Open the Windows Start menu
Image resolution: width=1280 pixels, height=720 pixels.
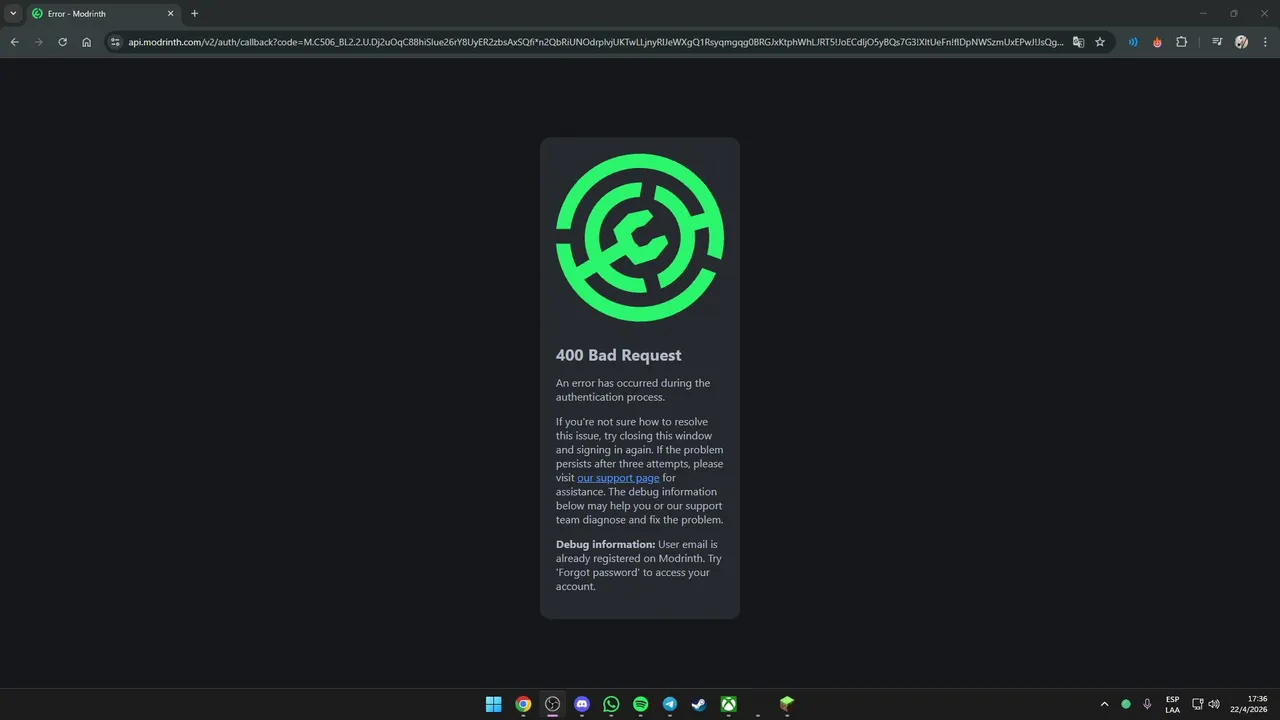tap(493, 704)
